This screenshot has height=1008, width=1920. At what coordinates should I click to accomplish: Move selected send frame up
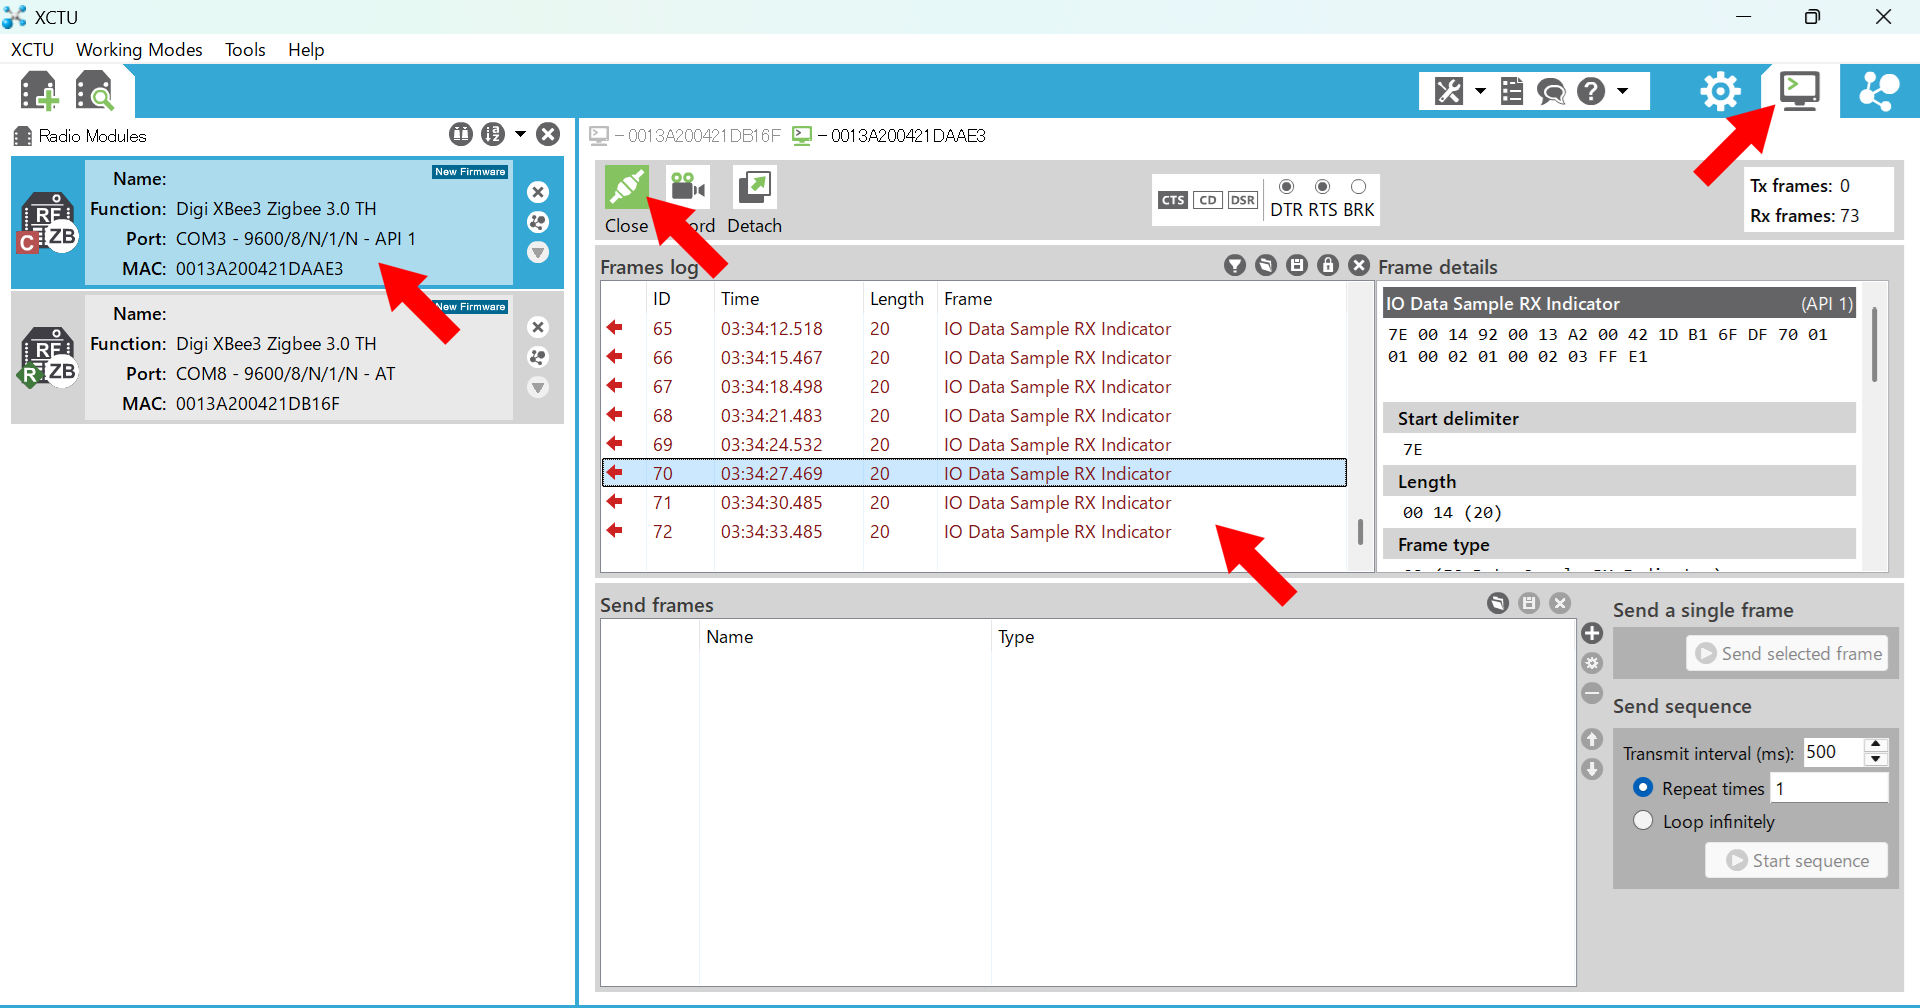tap(1593, 739)
